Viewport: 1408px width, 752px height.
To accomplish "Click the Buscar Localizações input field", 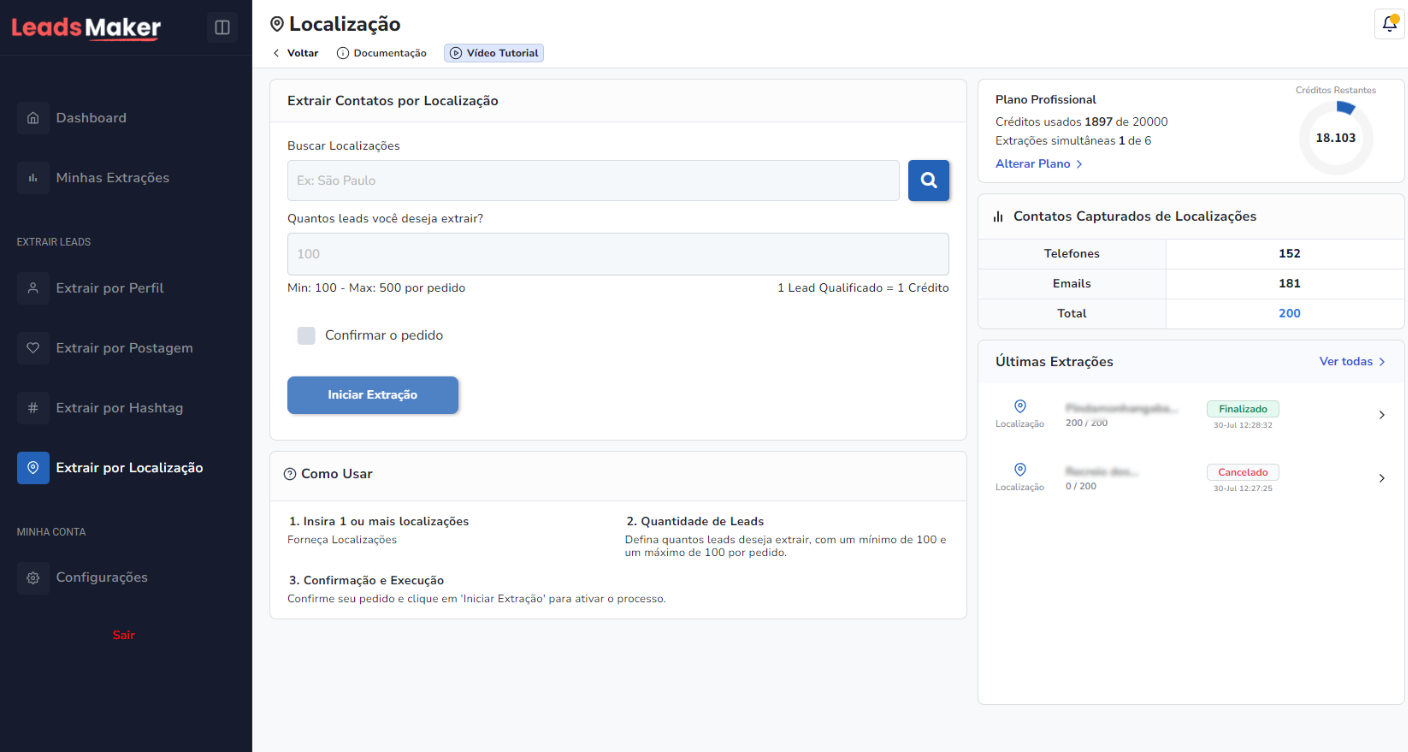I will tap(592, 180).
